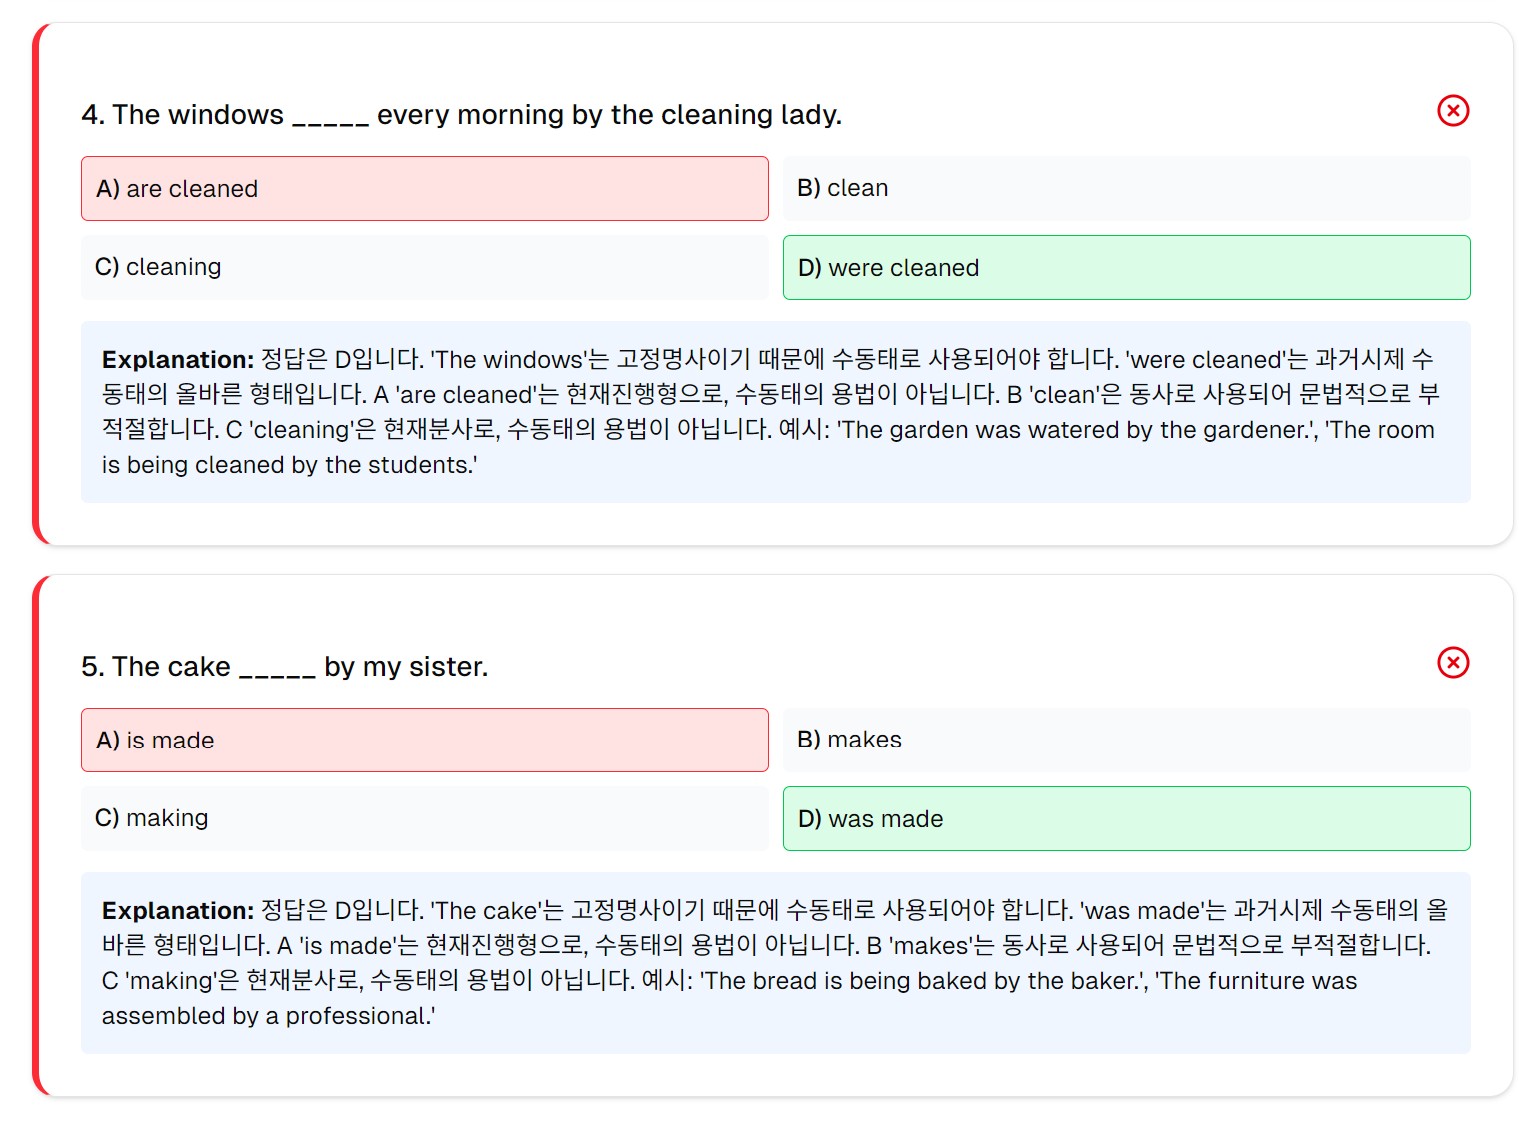
Task: Click the question 4 sentence about windows
Action: [461, 115]
